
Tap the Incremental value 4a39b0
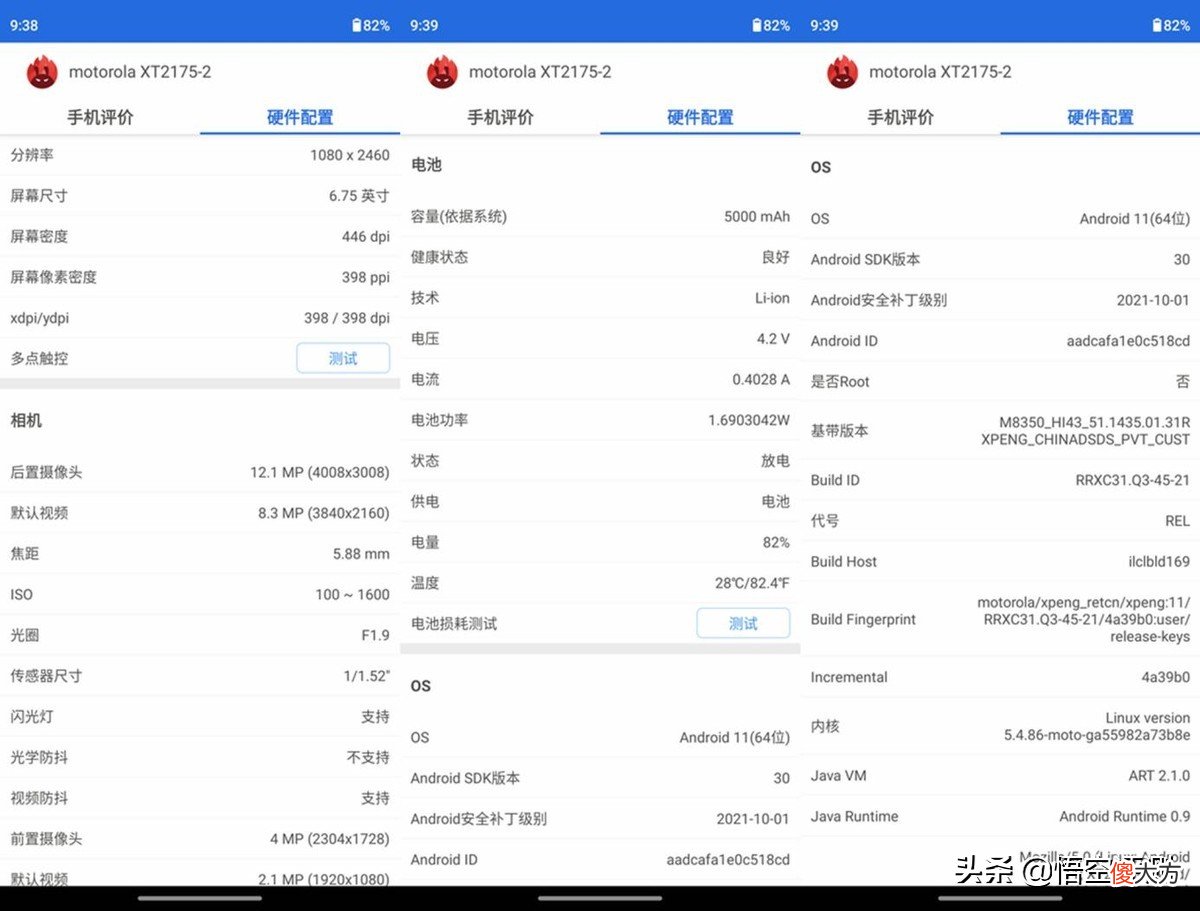[1166, 677]
